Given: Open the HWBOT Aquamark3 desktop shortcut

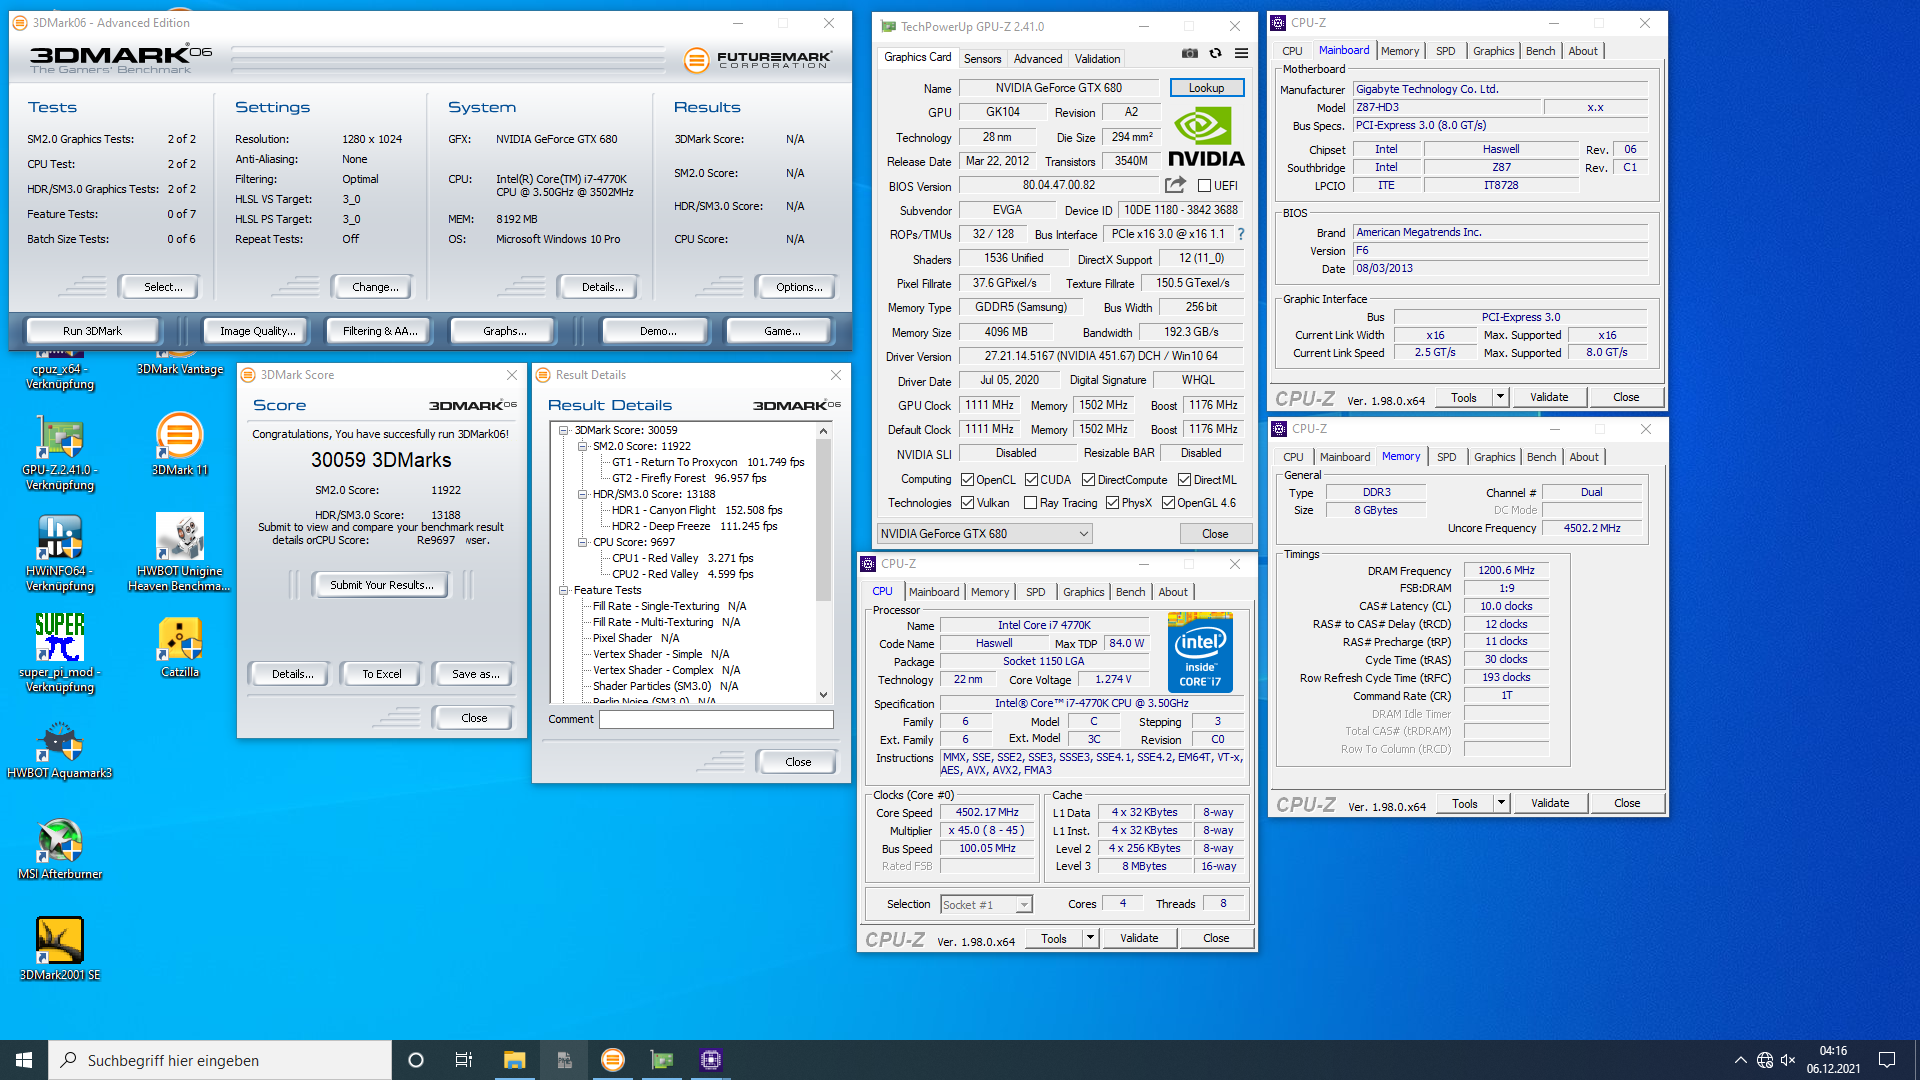Looking at the screenshot, I should point(60,750).
